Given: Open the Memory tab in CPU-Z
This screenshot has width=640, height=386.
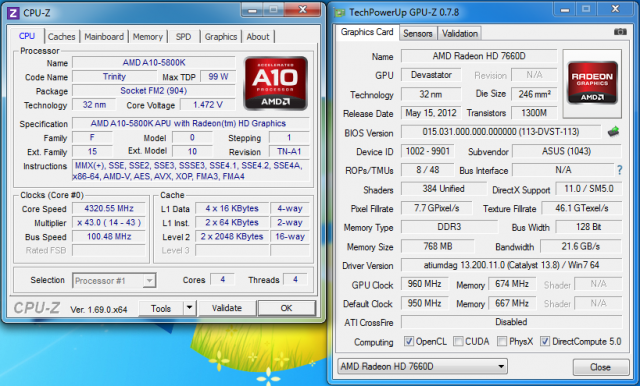Looking at the screenshot, I should tap(147, 37).
